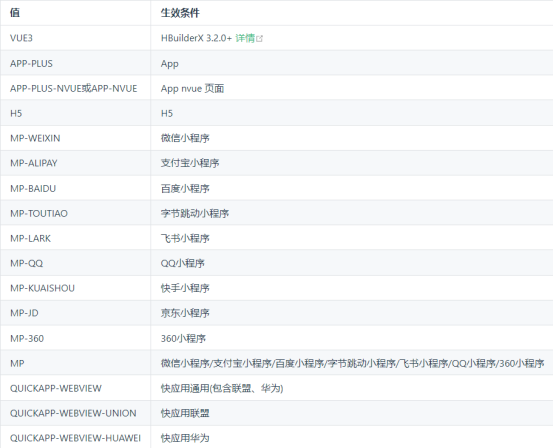Select the MP-JD value

click(x=24, y=313)
